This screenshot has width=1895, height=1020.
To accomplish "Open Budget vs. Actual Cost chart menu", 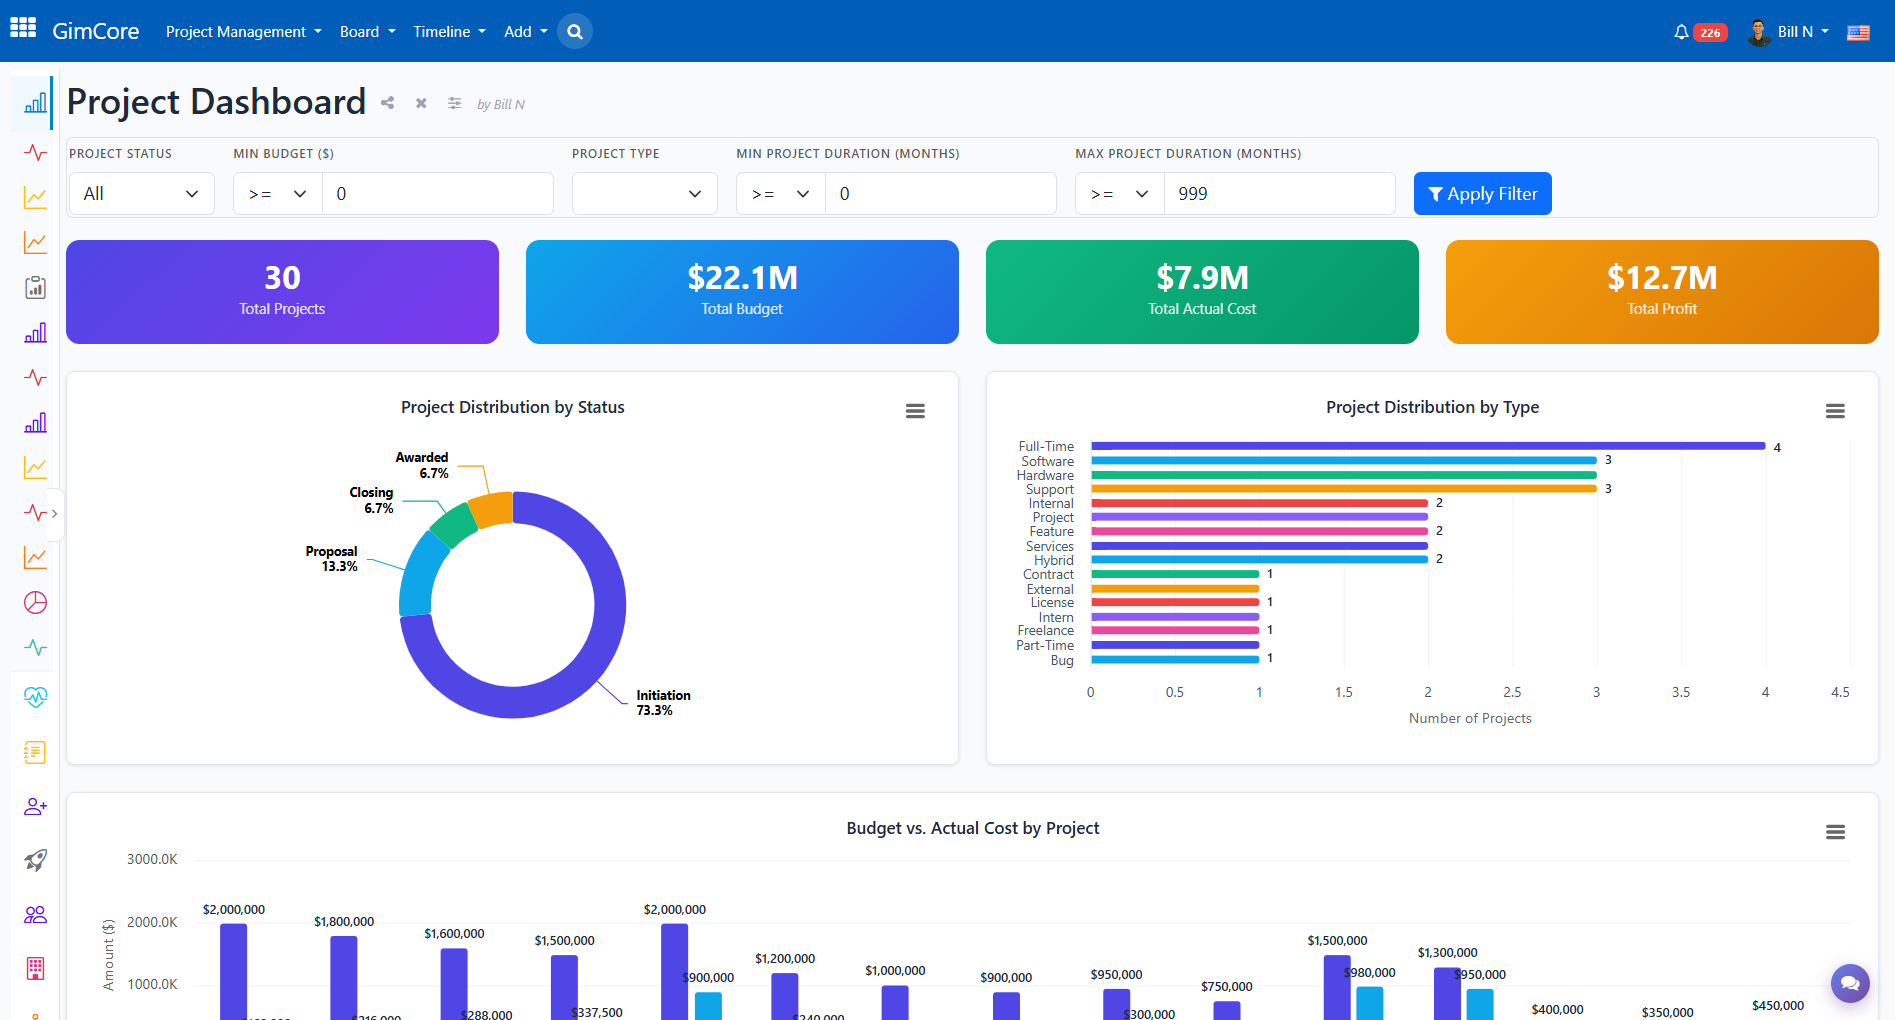I will click(1835, 832).
